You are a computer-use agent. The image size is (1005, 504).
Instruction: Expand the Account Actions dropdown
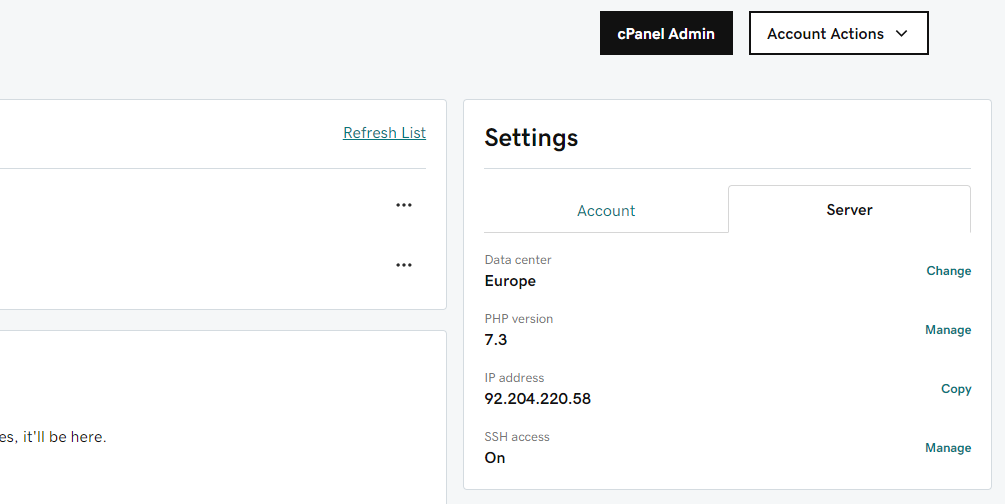[838, 33]
